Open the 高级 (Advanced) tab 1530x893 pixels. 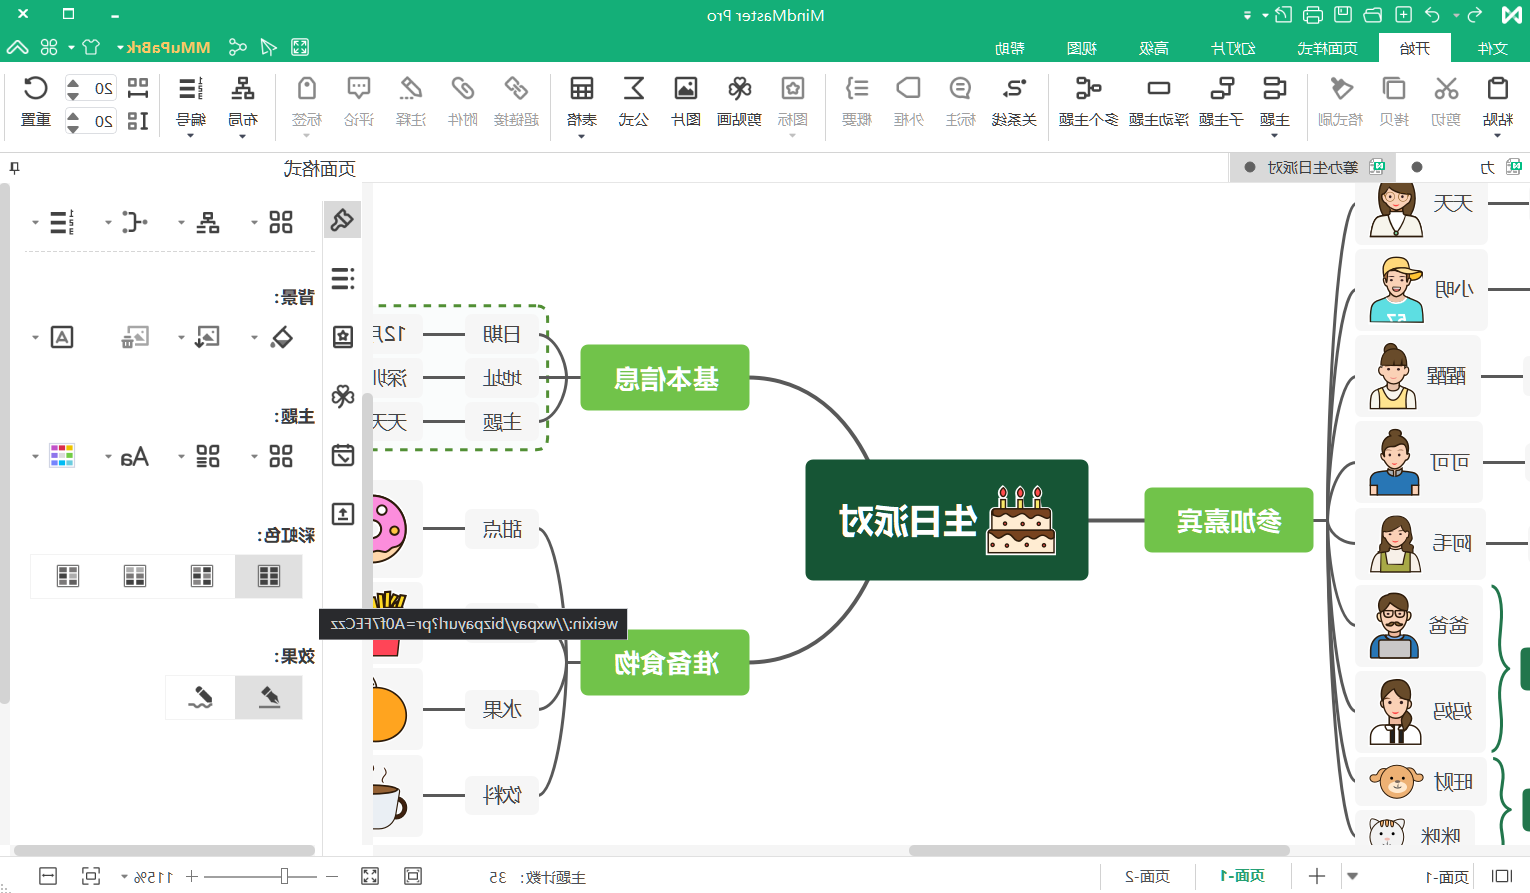click(x=1153, y=48)
